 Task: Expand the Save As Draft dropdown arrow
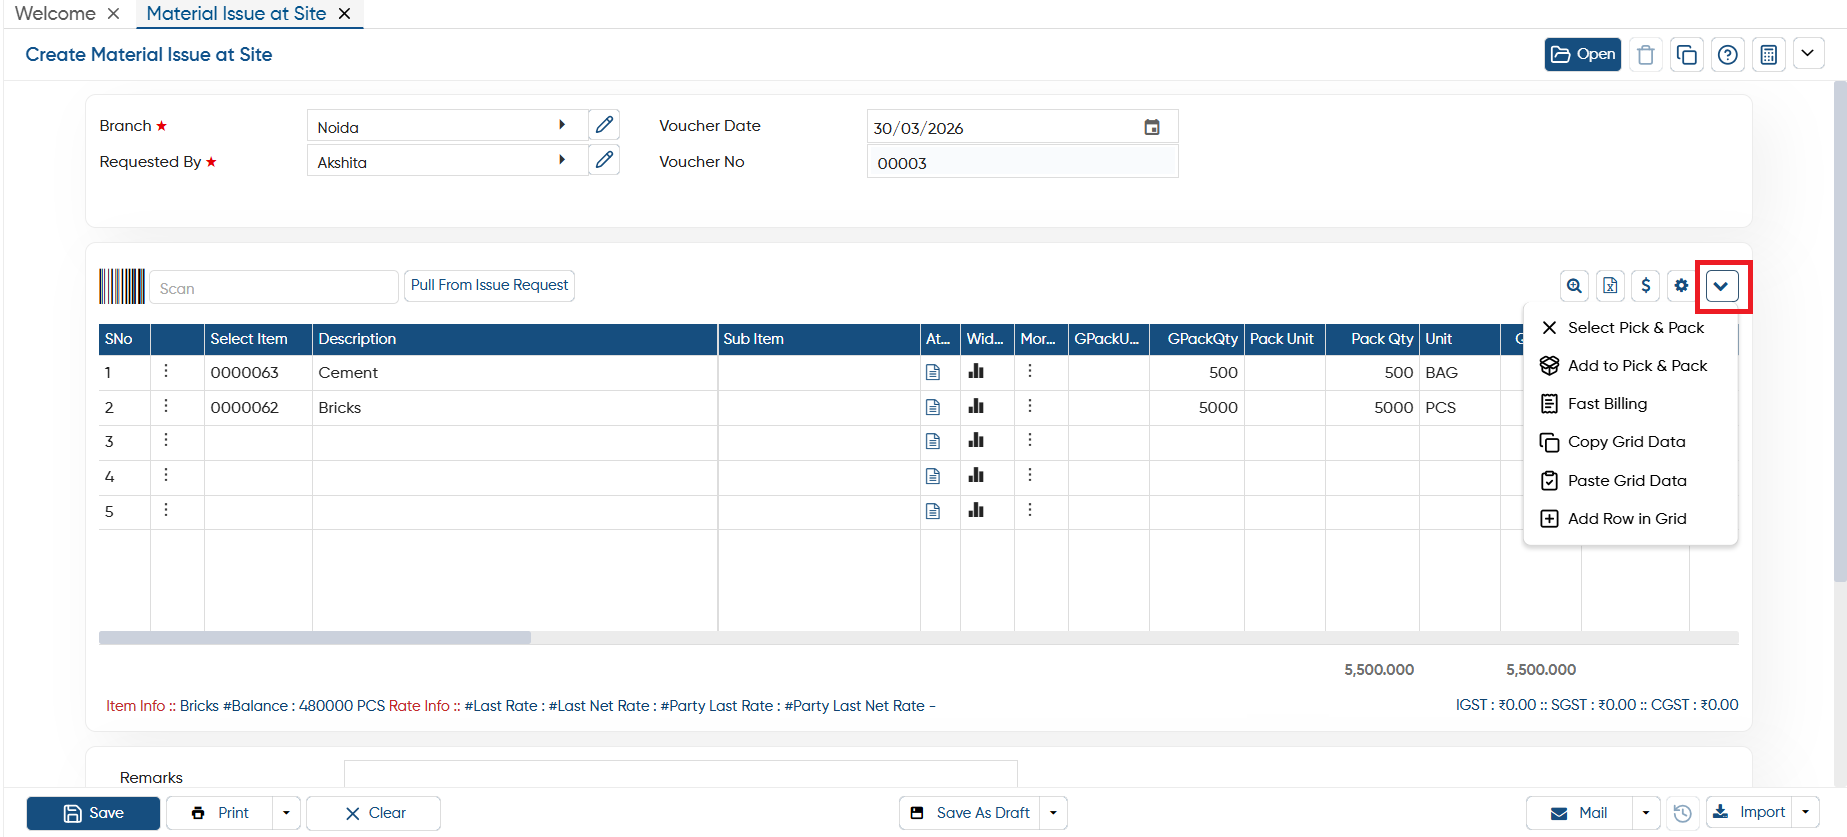coord(1054,813)
